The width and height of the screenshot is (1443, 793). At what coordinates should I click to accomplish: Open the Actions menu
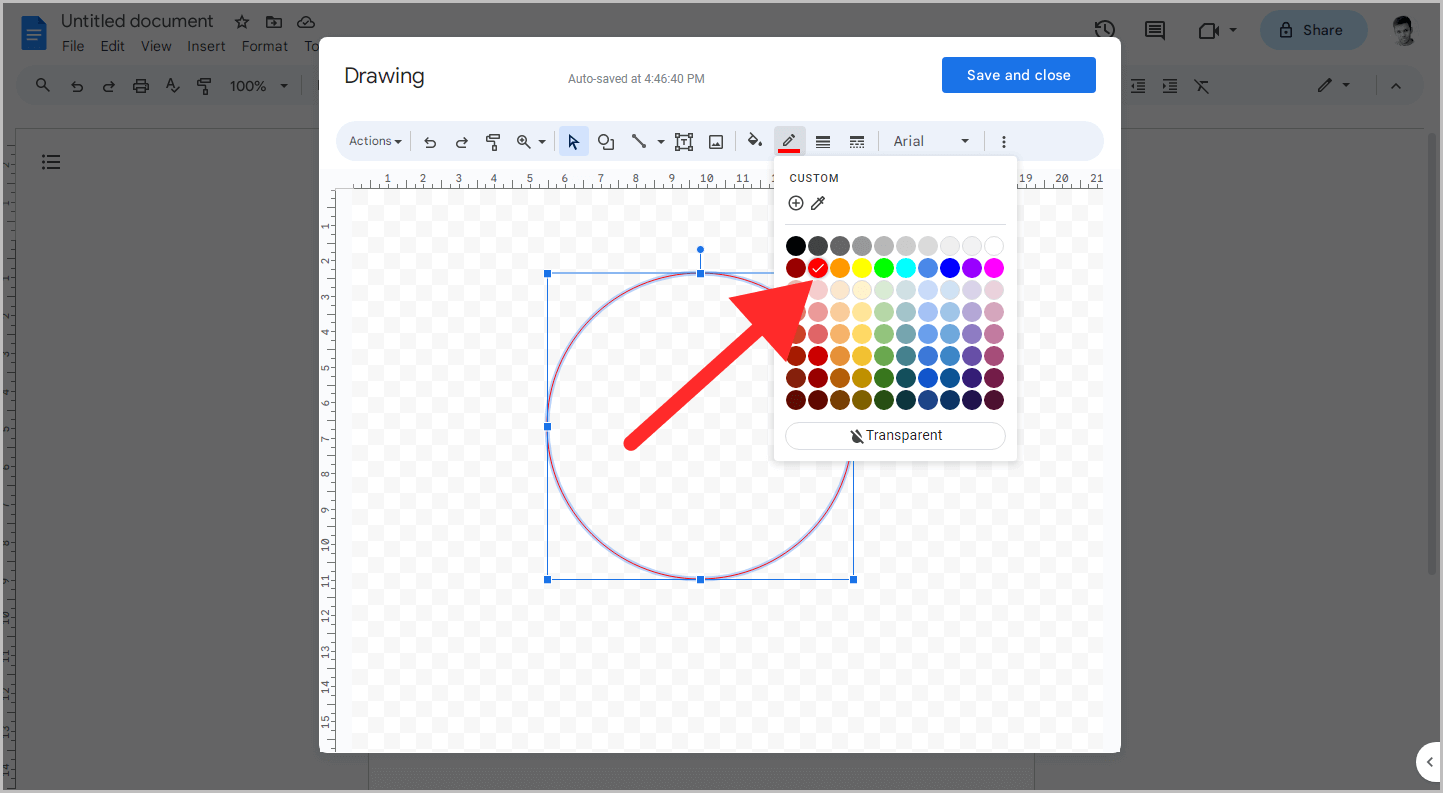click(x=371, y=141)
